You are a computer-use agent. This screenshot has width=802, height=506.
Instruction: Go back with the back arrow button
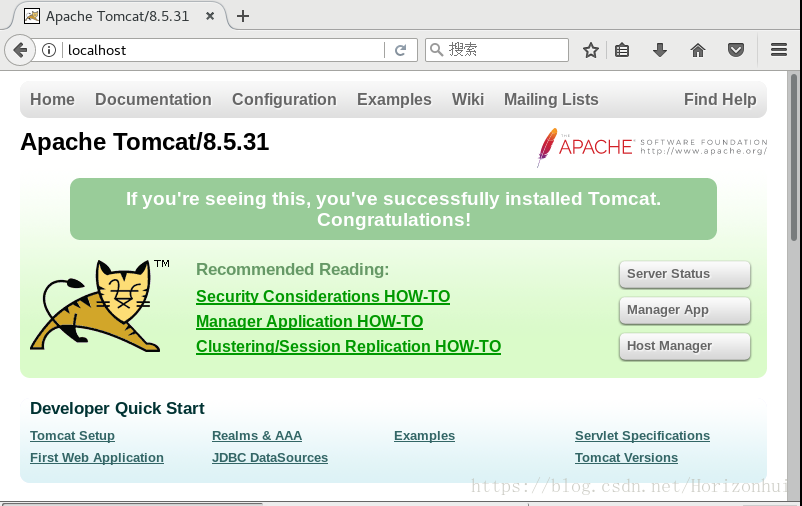[x=19, y=50]
